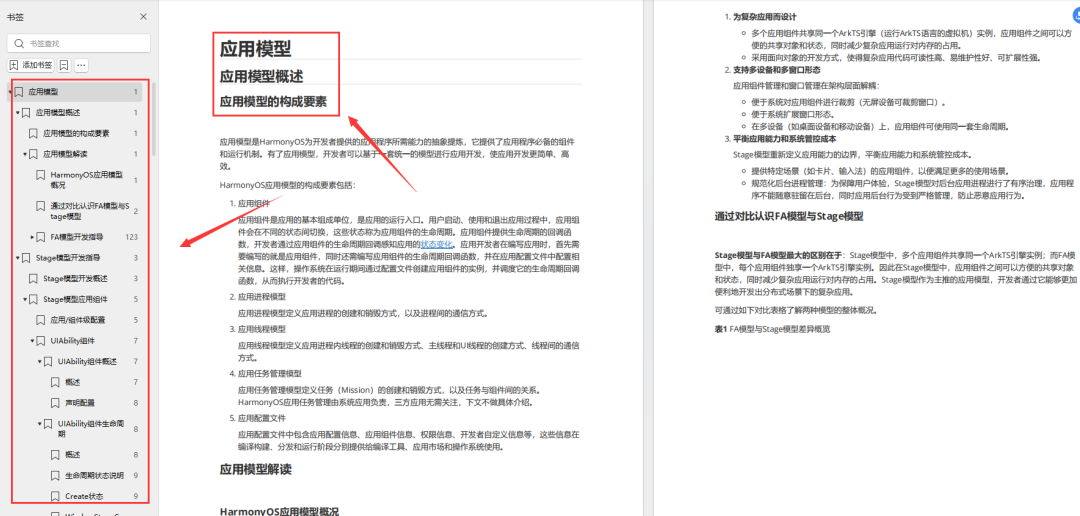Expand the FA模型开发指导 bookmark node
Screen dimensions: 1080x516
(32, 237)
